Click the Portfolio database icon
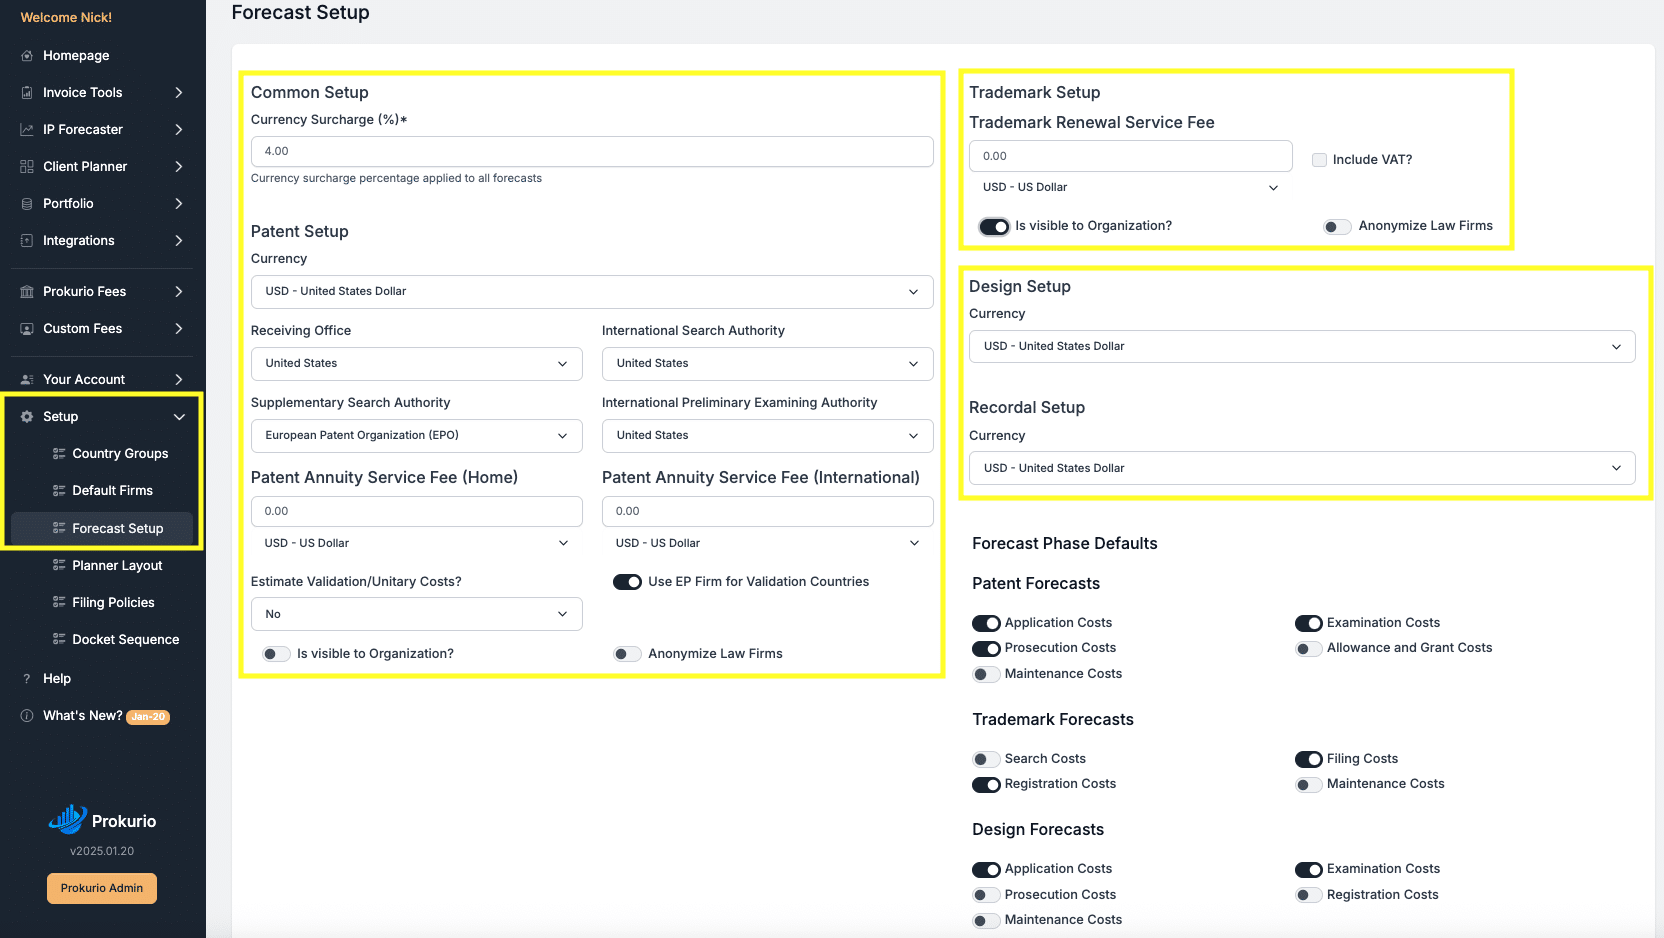Screen dimensions: 1664x938 tap(27, 204)
